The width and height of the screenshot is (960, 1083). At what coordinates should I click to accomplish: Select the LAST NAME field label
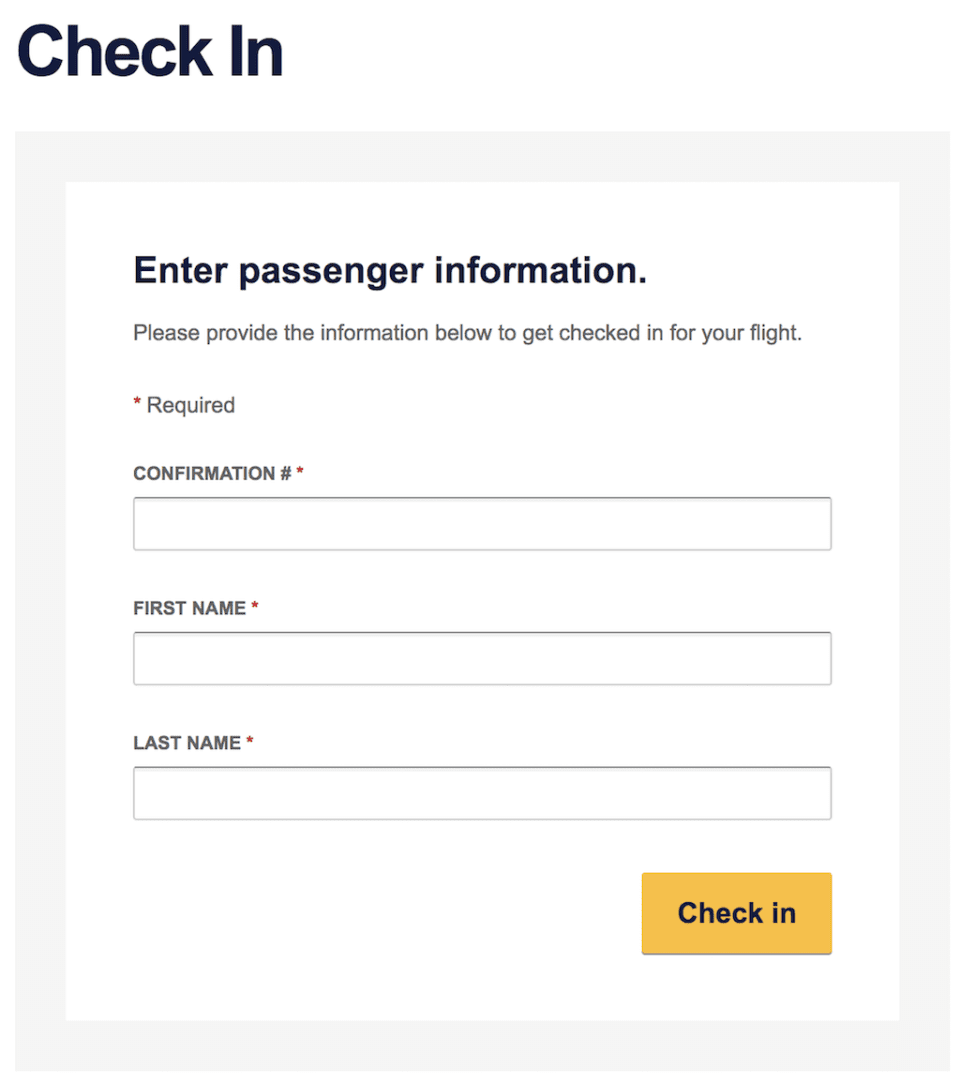188,743
